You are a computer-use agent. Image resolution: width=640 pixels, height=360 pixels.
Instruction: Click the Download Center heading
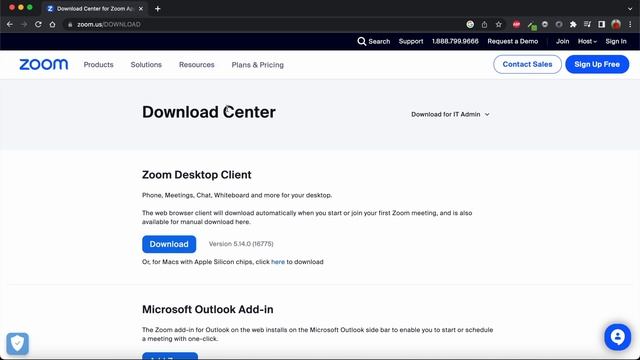(x=209, y=112)
